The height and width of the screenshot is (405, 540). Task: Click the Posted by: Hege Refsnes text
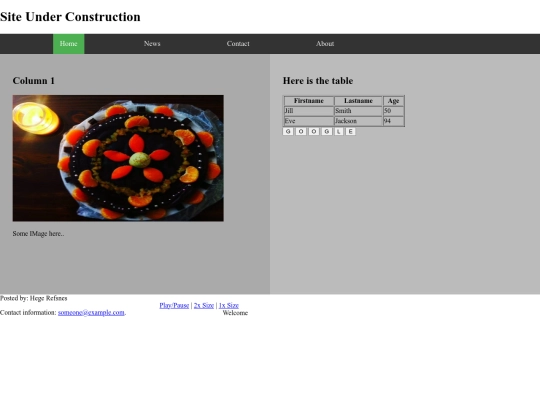coord(34,298)
